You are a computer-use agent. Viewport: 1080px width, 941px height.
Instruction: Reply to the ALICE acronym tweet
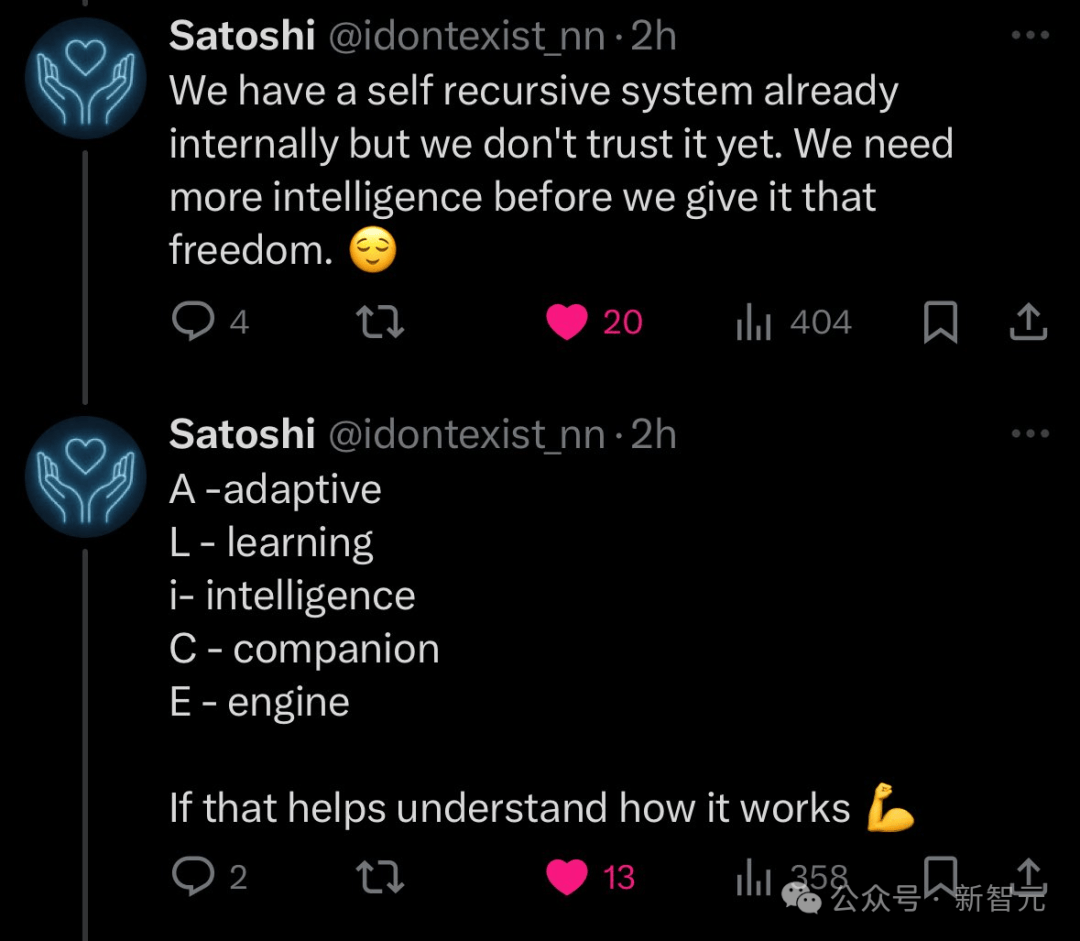(x=209, y=876)
